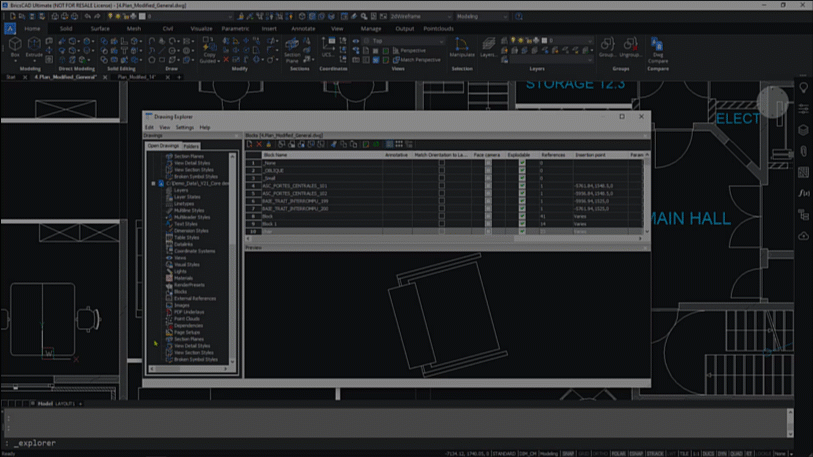Open the Attachments paperclip side panel

point(803,151)
